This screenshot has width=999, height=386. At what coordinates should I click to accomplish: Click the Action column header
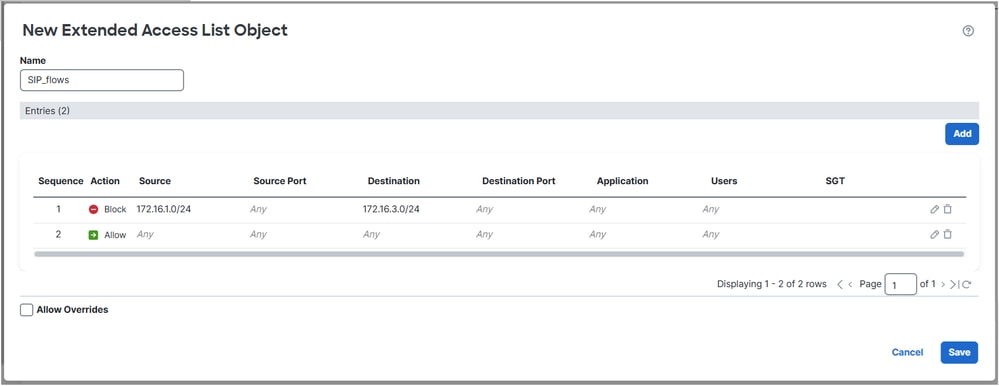(105, 181)
